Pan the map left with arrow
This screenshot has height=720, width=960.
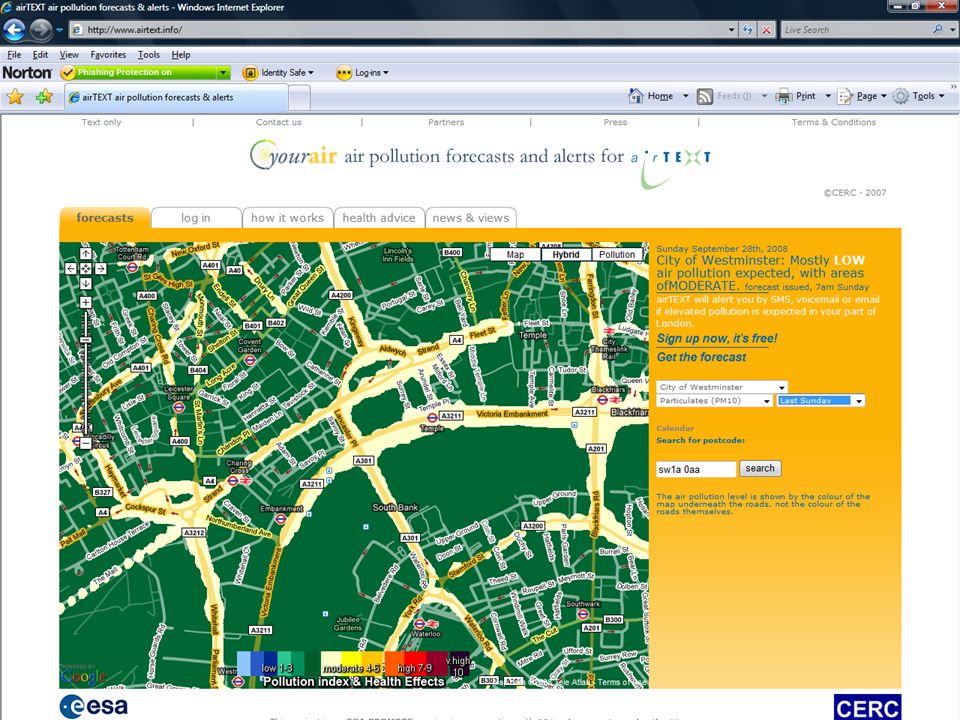tap(71, 268)
